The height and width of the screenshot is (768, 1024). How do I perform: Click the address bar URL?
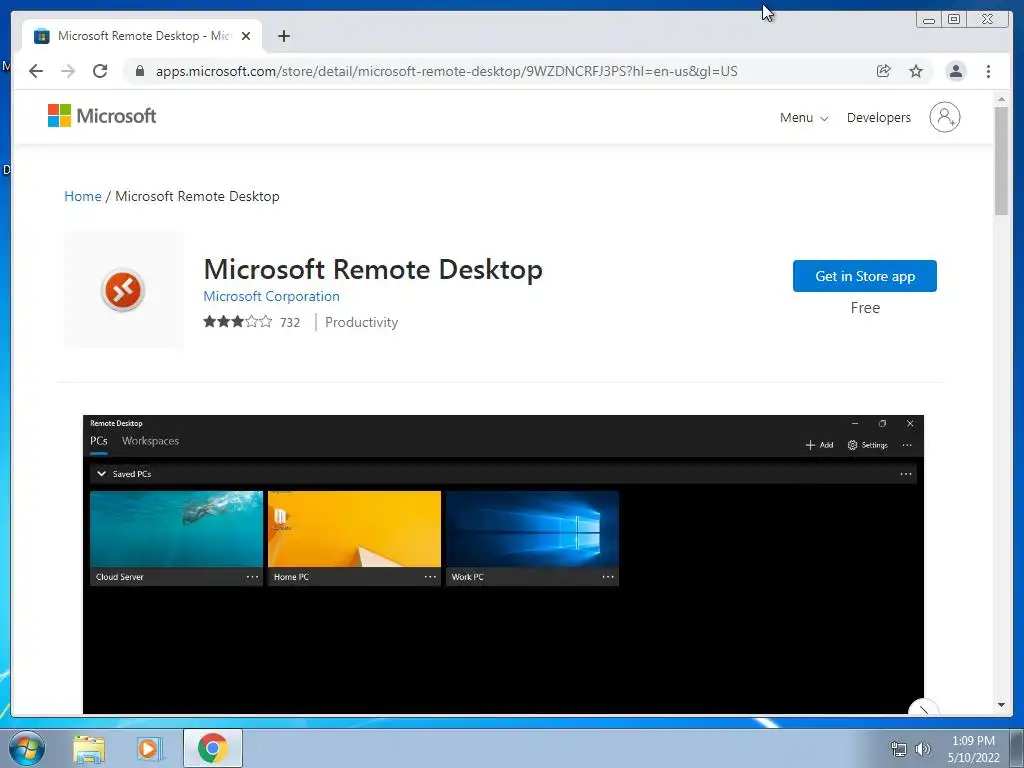[447, 71]
